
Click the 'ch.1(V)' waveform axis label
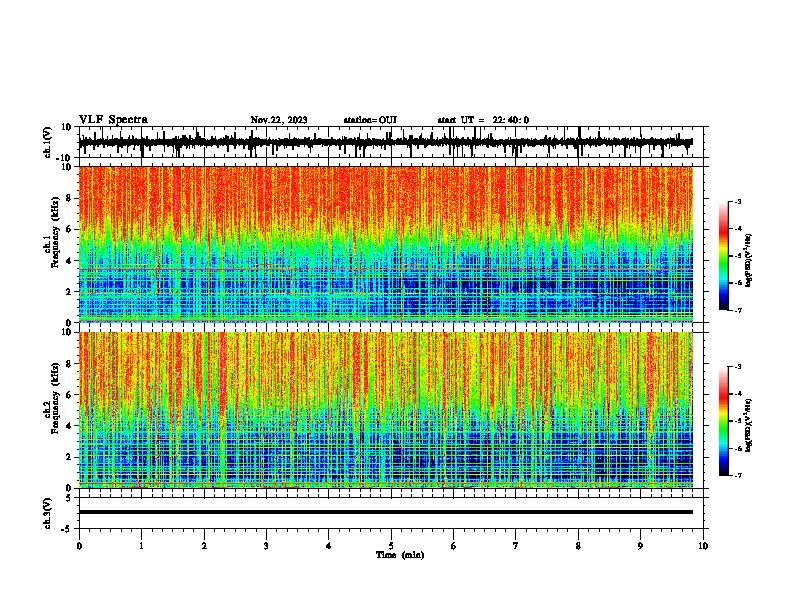(48, 142)
